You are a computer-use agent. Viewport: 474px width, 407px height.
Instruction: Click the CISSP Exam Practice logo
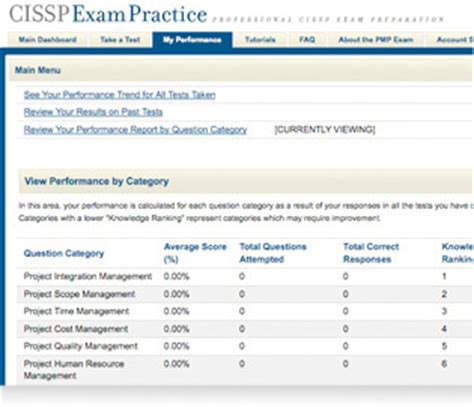(108, 14)
